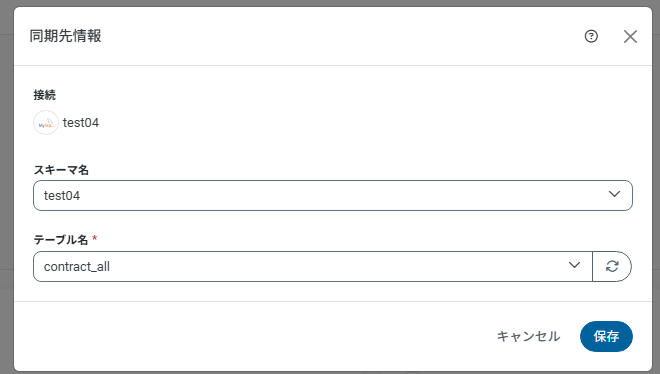Save settings with the 保存 button
This screenshot has height=374, width=660.
[x=606, y=337]
